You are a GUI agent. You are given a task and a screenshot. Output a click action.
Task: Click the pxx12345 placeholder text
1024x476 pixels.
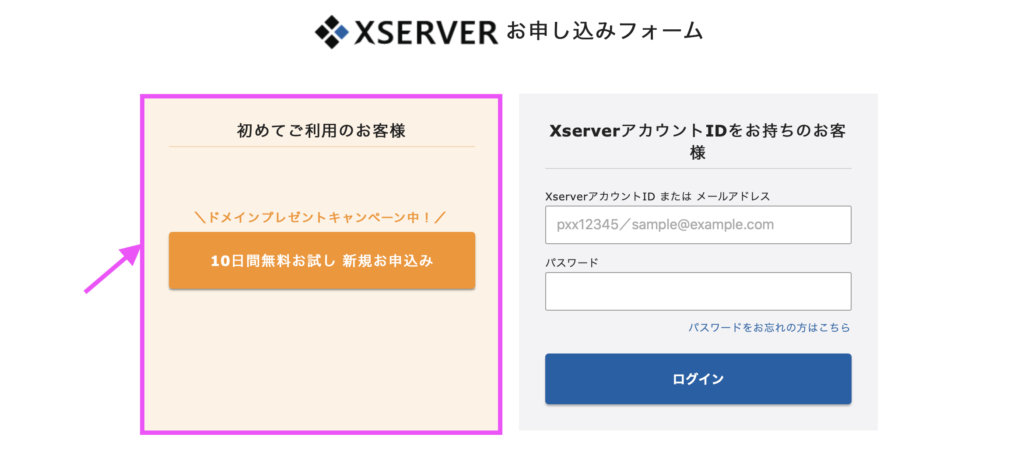665,225
